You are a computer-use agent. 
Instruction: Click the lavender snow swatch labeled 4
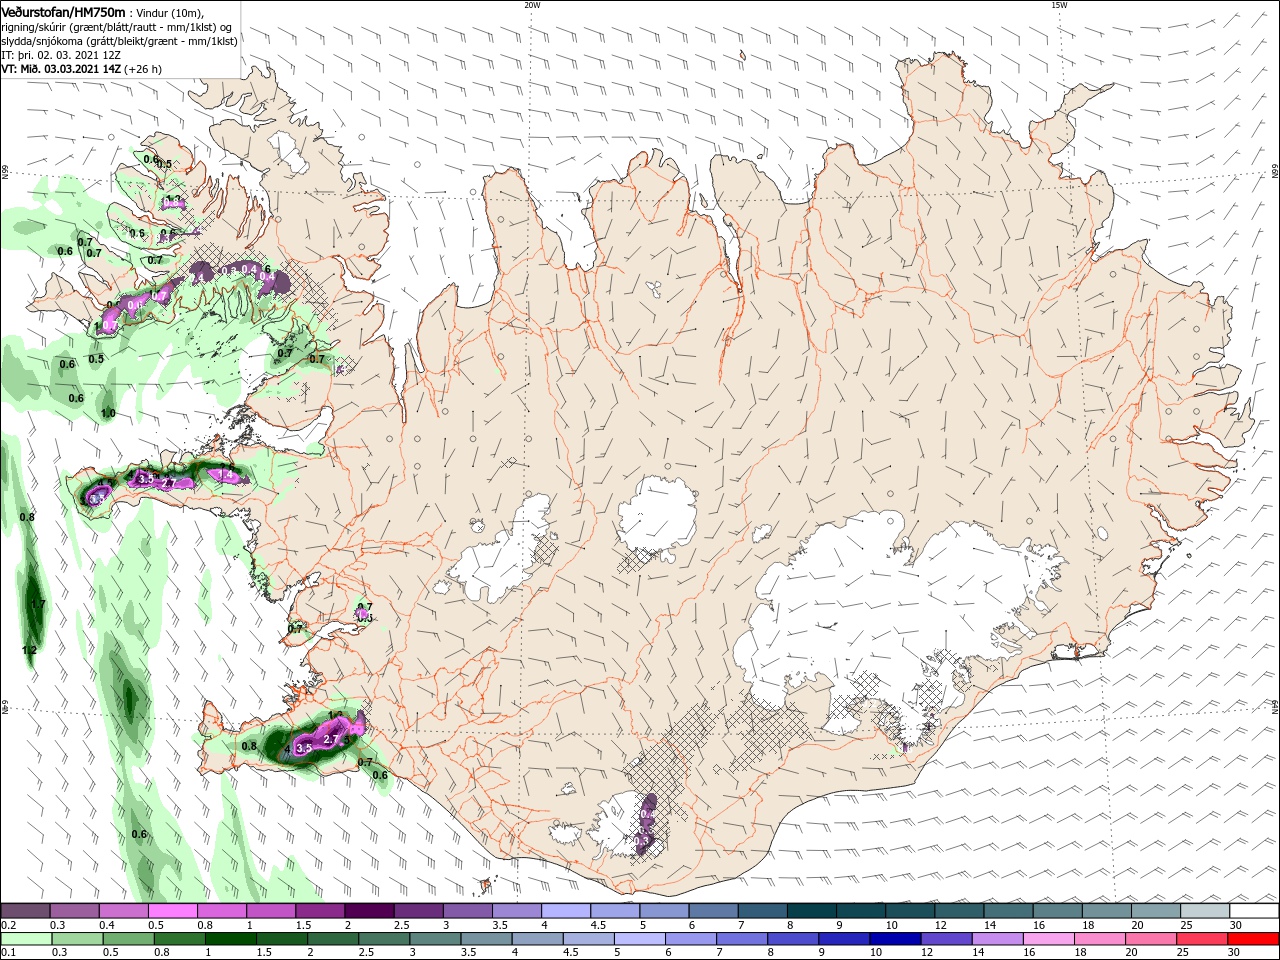565,911
